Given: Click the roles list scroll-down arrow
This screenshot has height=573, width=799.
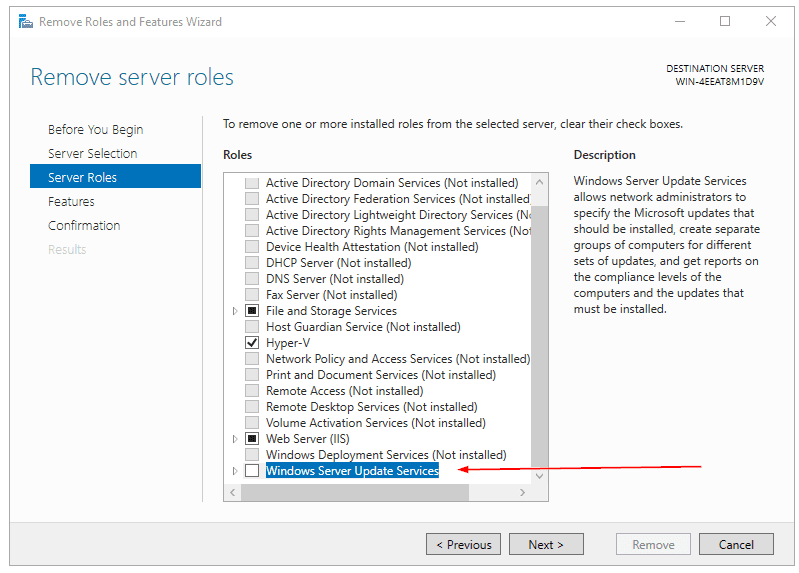Looking at the screenshot, I should (540, 476).
